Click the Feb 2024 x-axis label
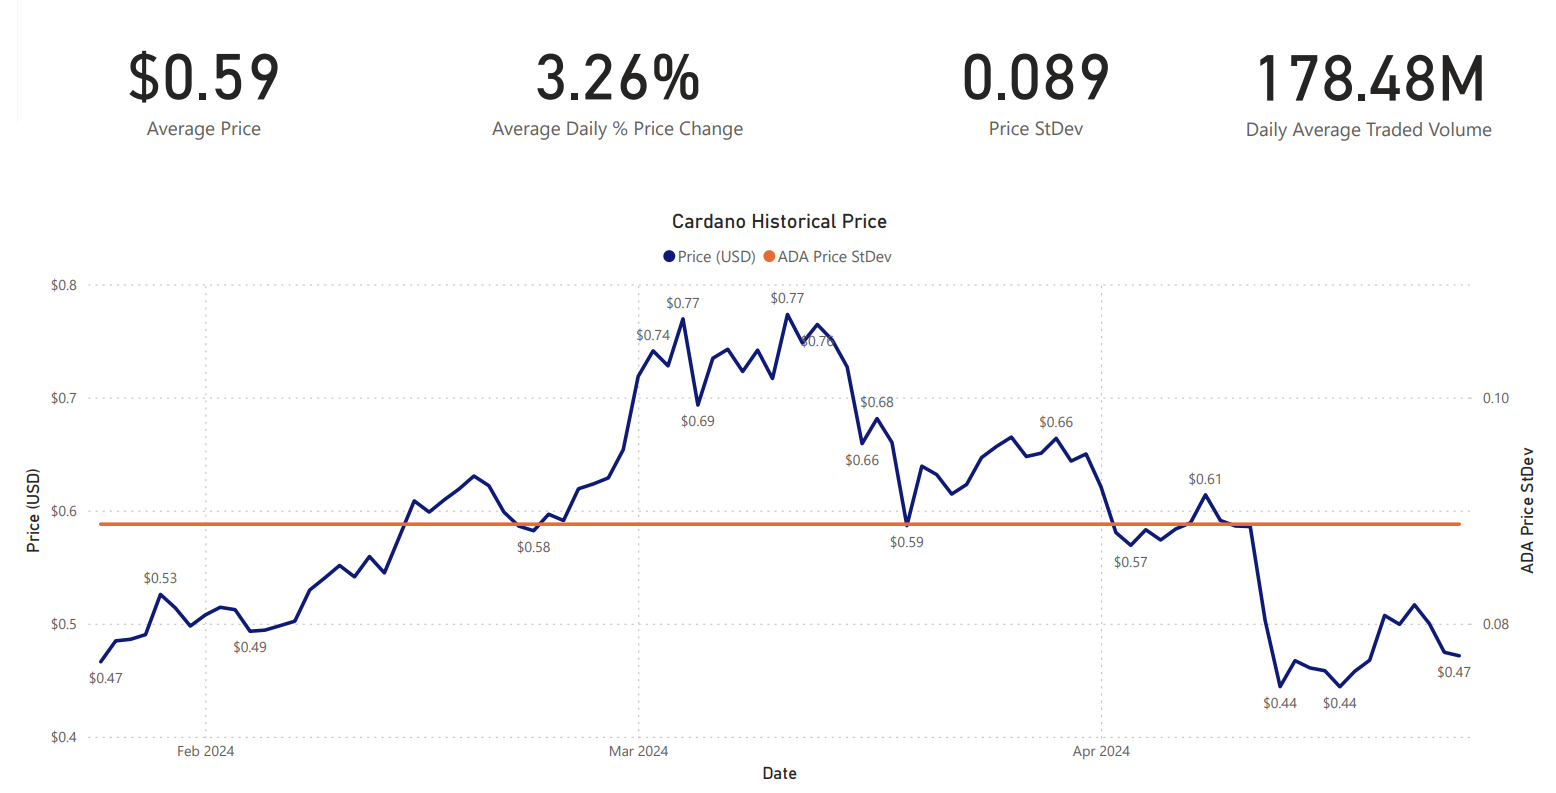 [205, 751]
